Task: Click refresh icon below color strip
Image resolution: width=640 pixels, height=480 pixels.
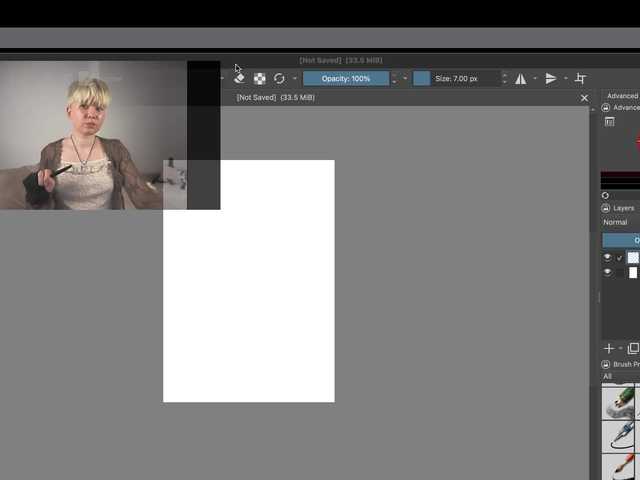Action: click(605, 196)
